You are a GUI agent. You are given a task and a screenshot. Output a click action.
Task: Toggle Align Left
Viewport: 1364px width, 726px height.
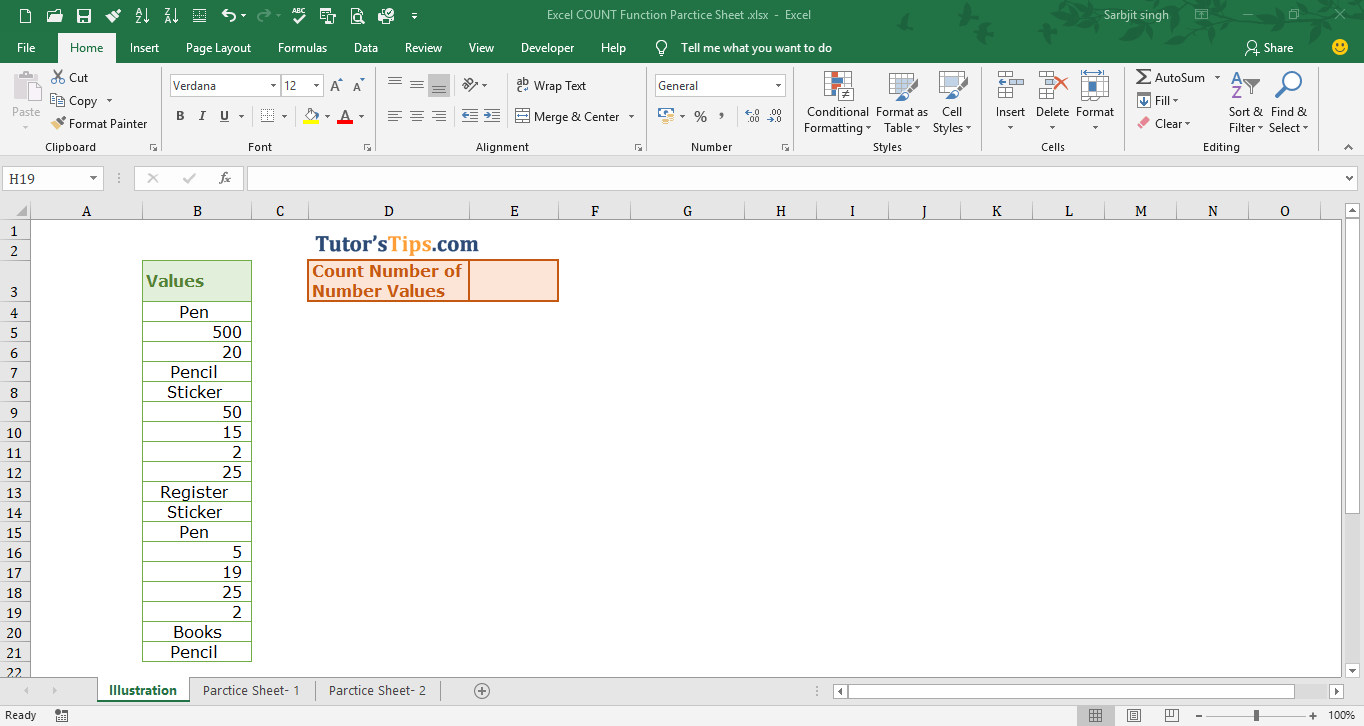tap(395, 116)
